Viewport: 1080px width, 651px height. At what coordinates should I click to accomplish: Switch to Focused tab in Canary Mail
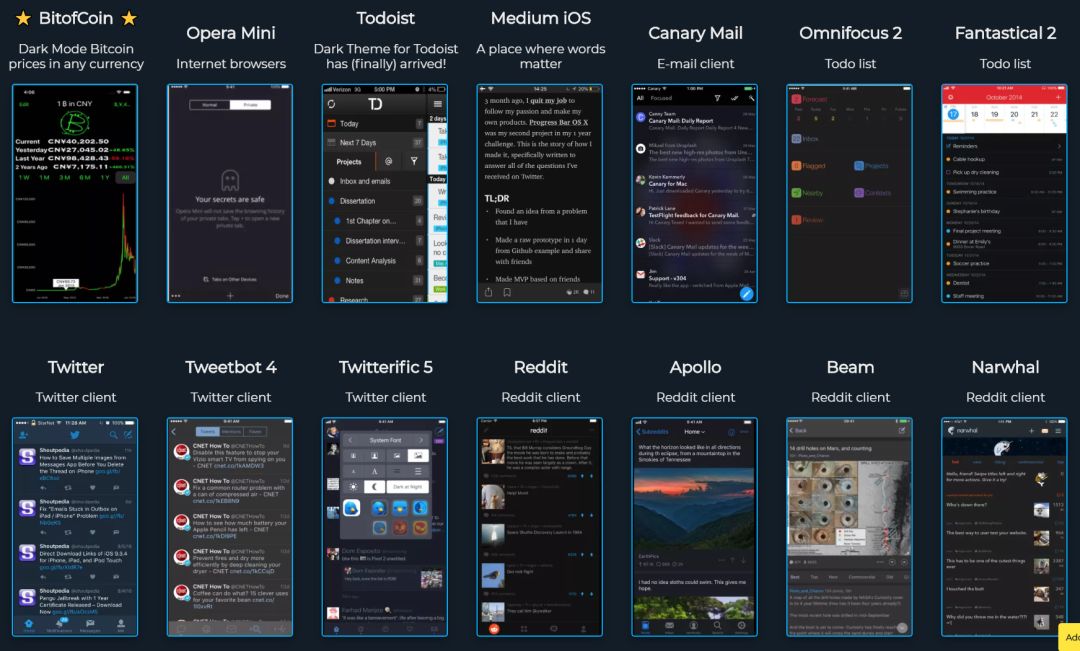(661, 98)
